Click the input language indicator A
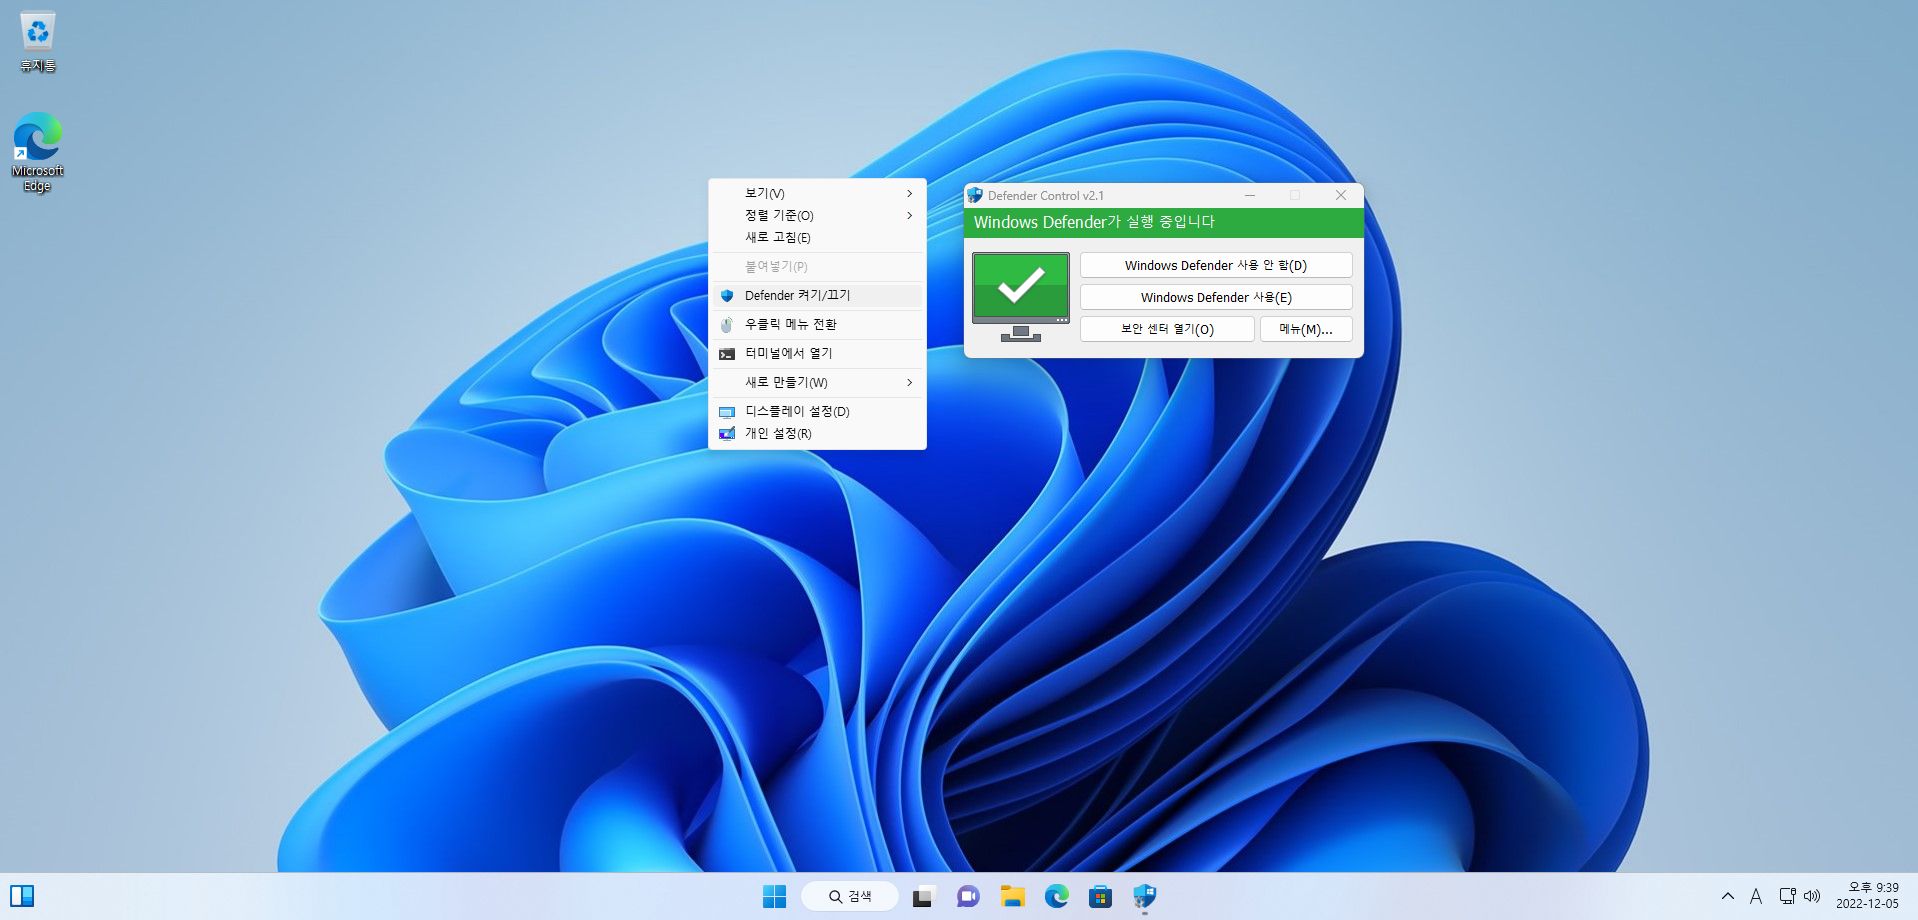Viewport: 1918px width, 920px height. pyautogui.click(x=1755, y=896)
